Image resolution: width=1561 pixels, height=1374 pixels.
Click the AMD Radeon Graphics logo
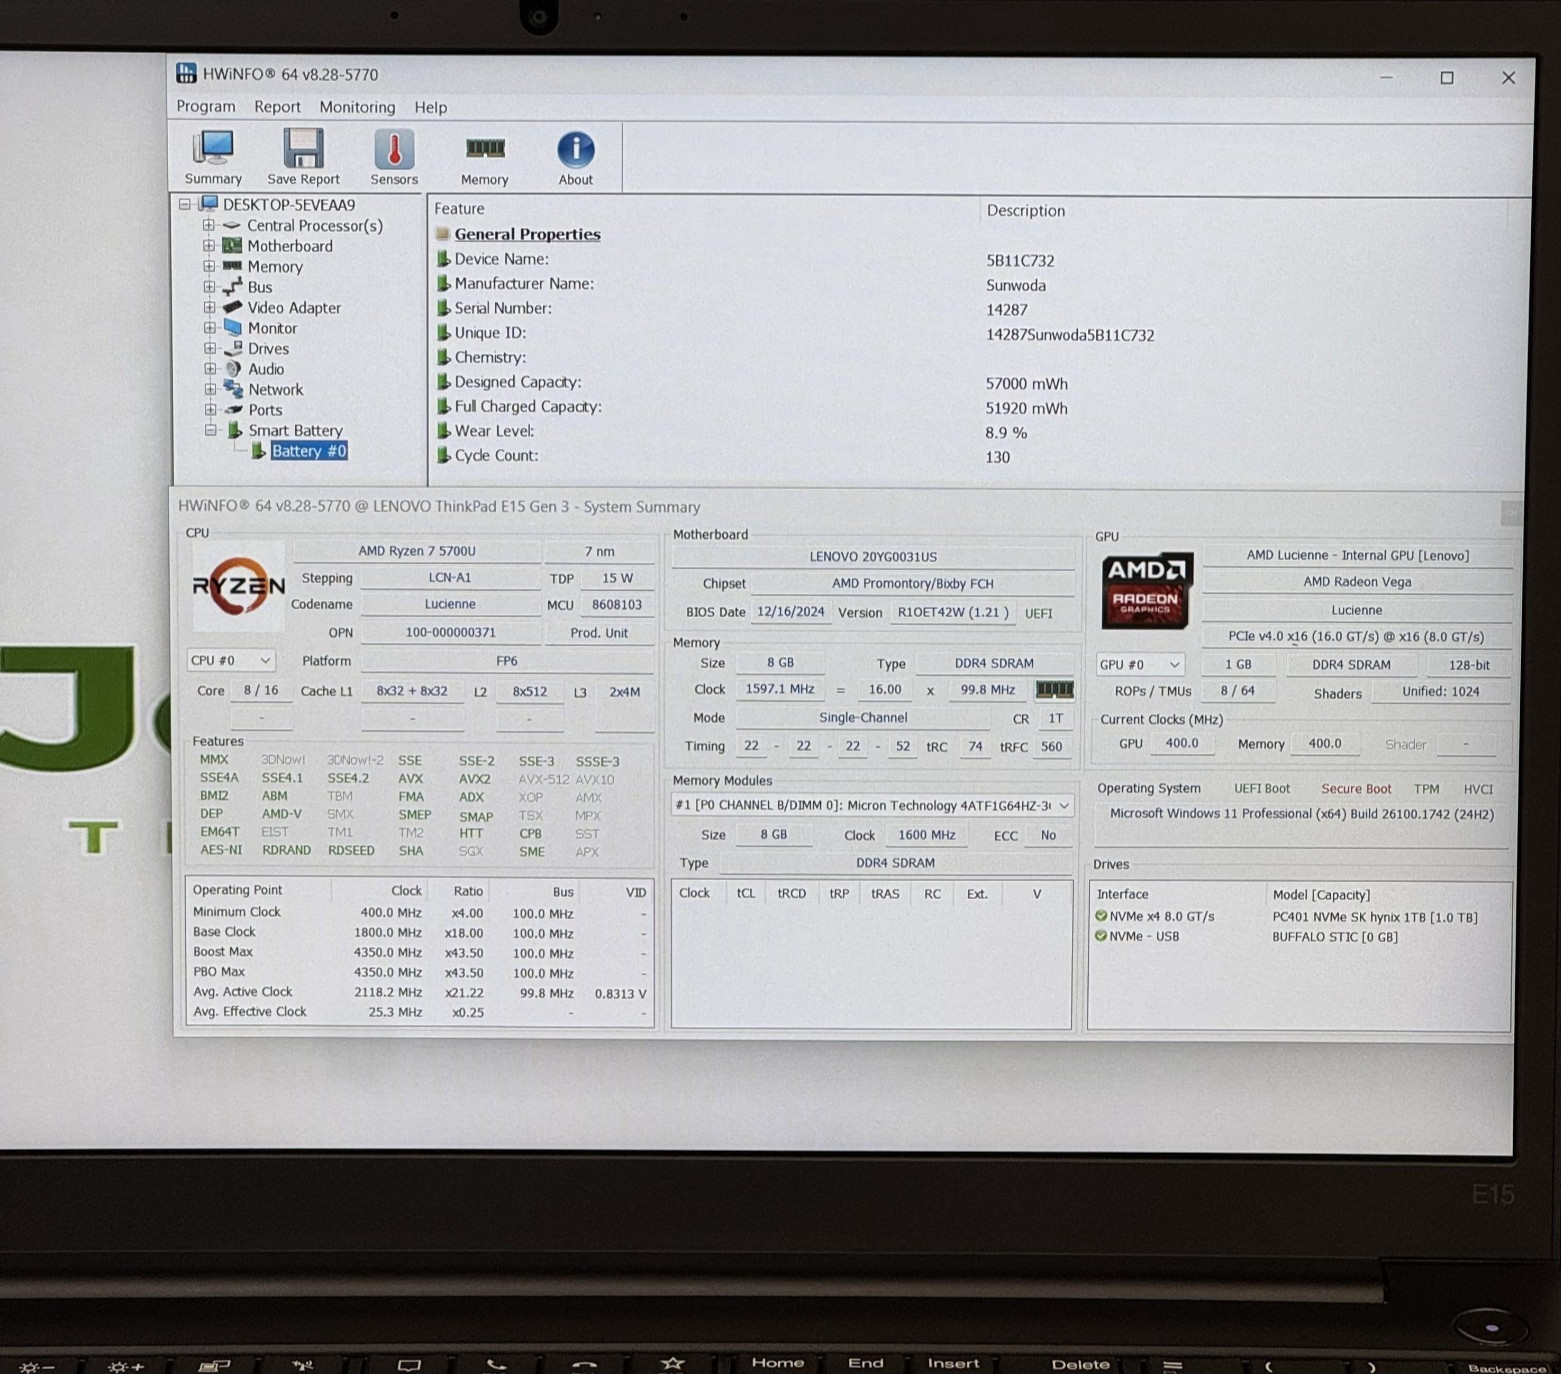[1146, 590]
